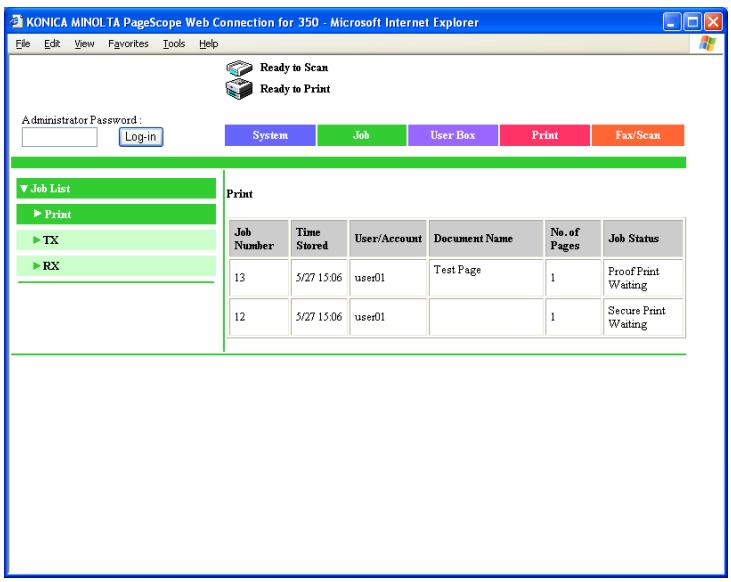Click the Test Page document name
This screenshot has width=731, height=582.
tap(457, 270)
